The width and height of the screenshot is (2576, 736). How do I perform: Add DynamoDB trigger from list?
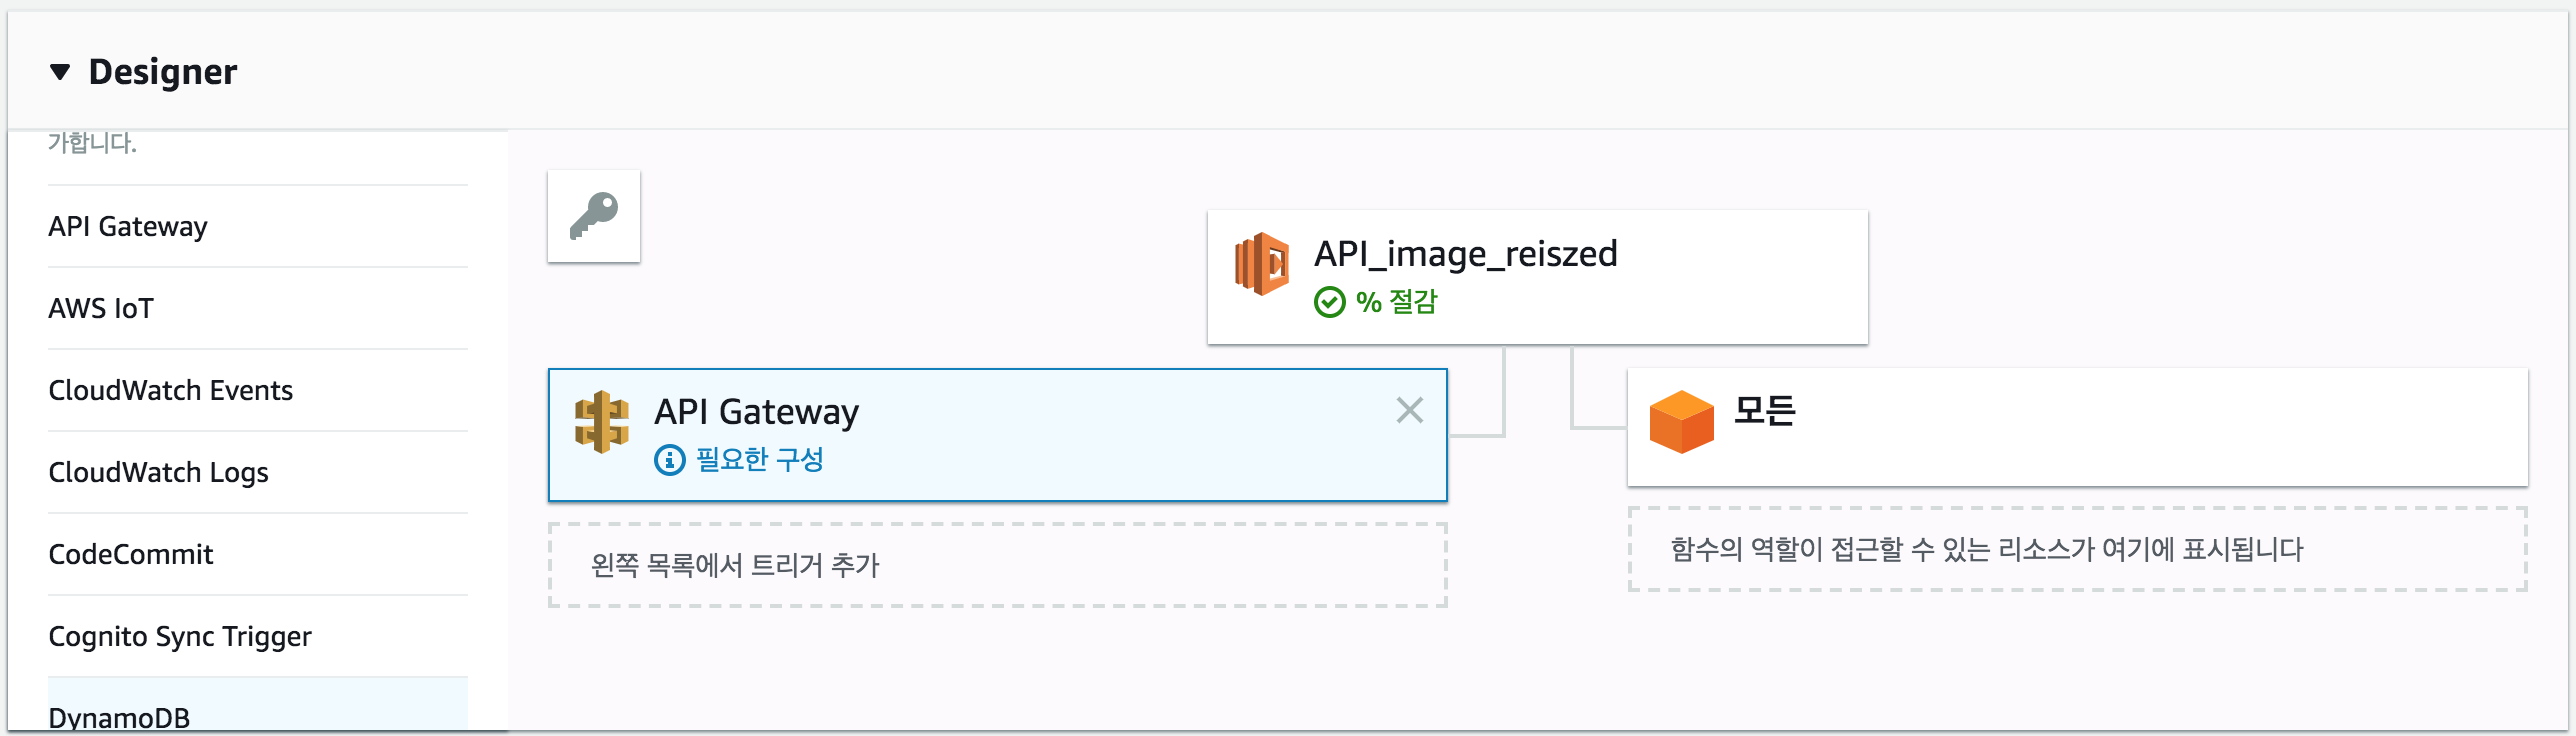(258, 706)
